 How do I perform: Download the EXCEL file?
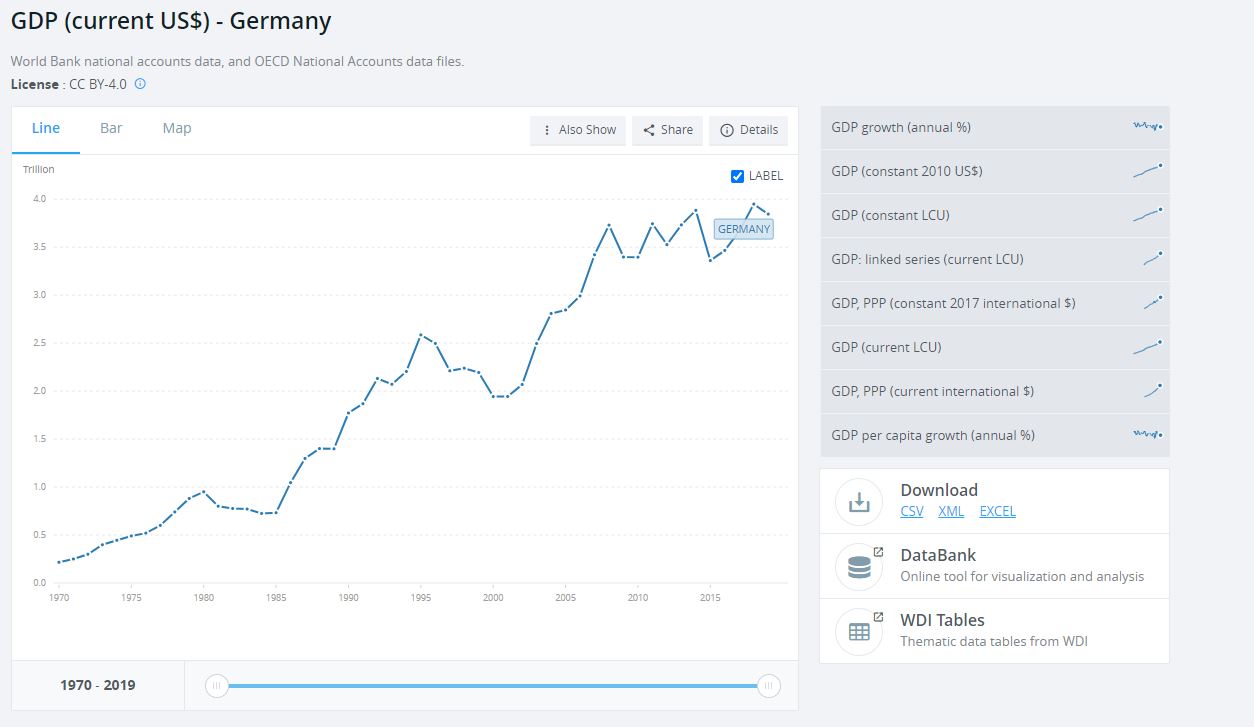pos(997,511)
